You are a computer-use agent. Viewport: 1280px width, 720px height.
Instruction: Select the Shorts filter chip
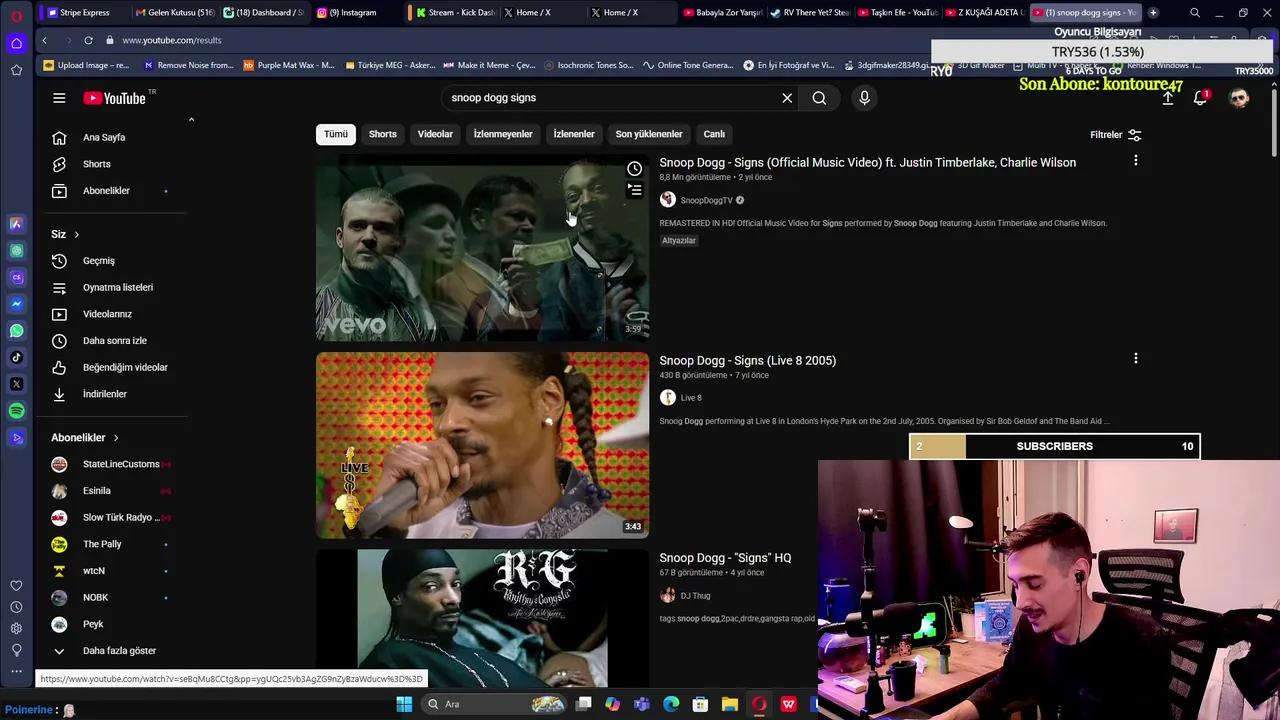[383, 134]
